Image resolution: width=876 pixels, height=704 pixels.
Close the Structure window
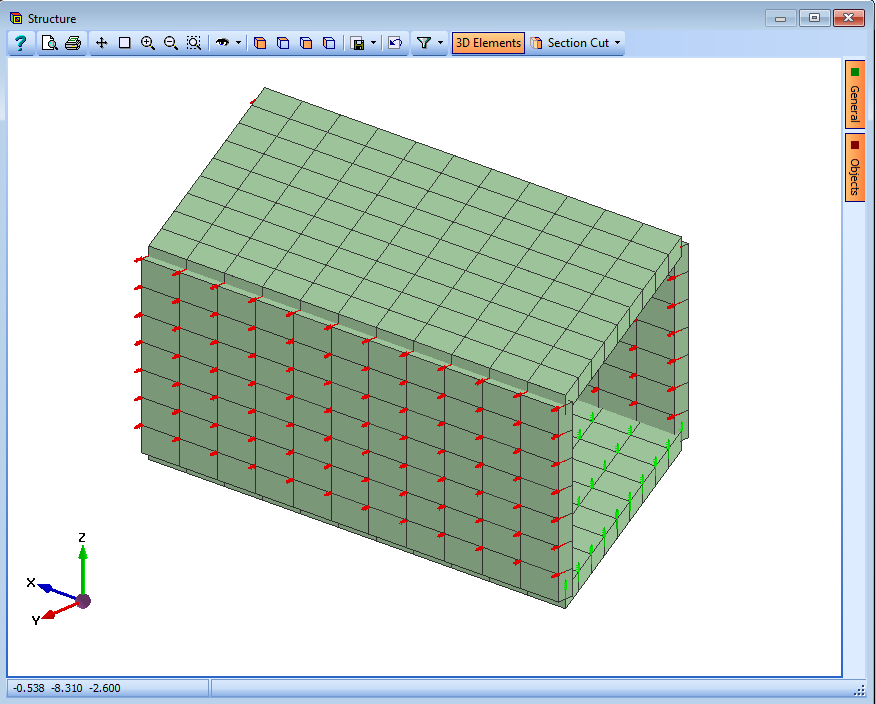point(848,18)
